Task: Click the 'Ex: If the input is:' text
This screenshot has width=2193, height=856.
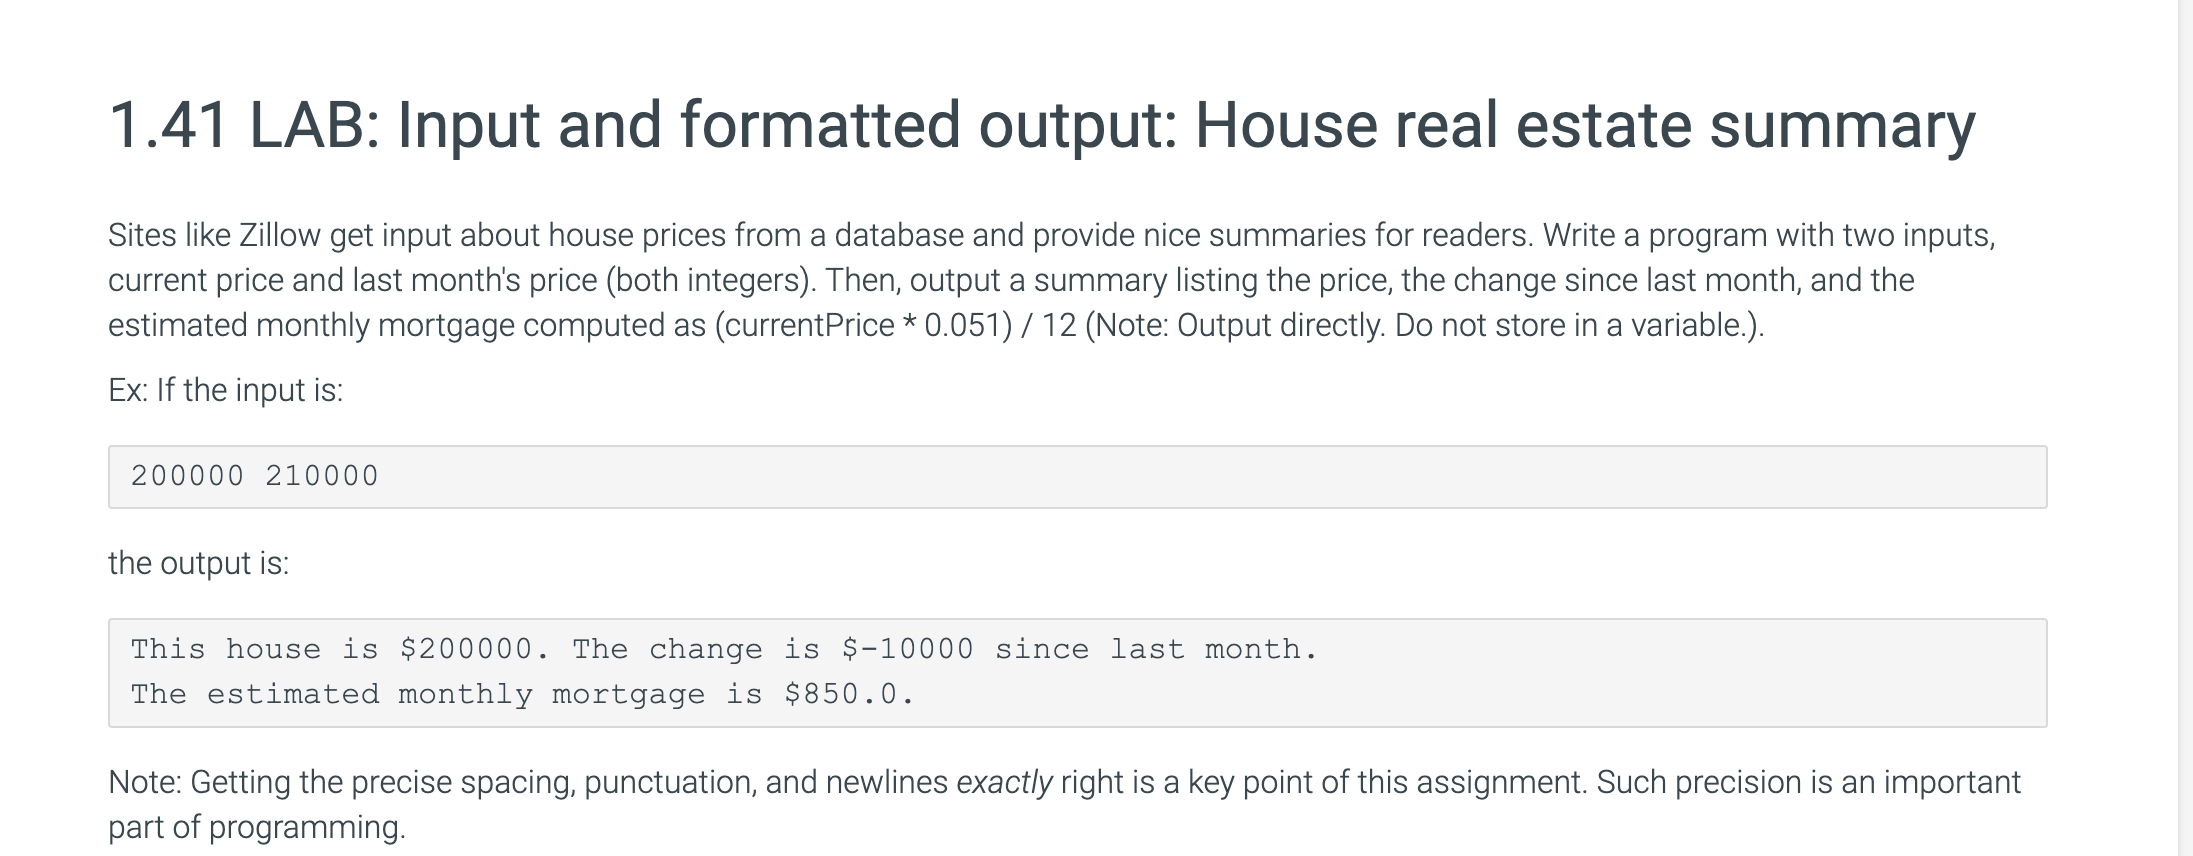Action: coord(225,390)
